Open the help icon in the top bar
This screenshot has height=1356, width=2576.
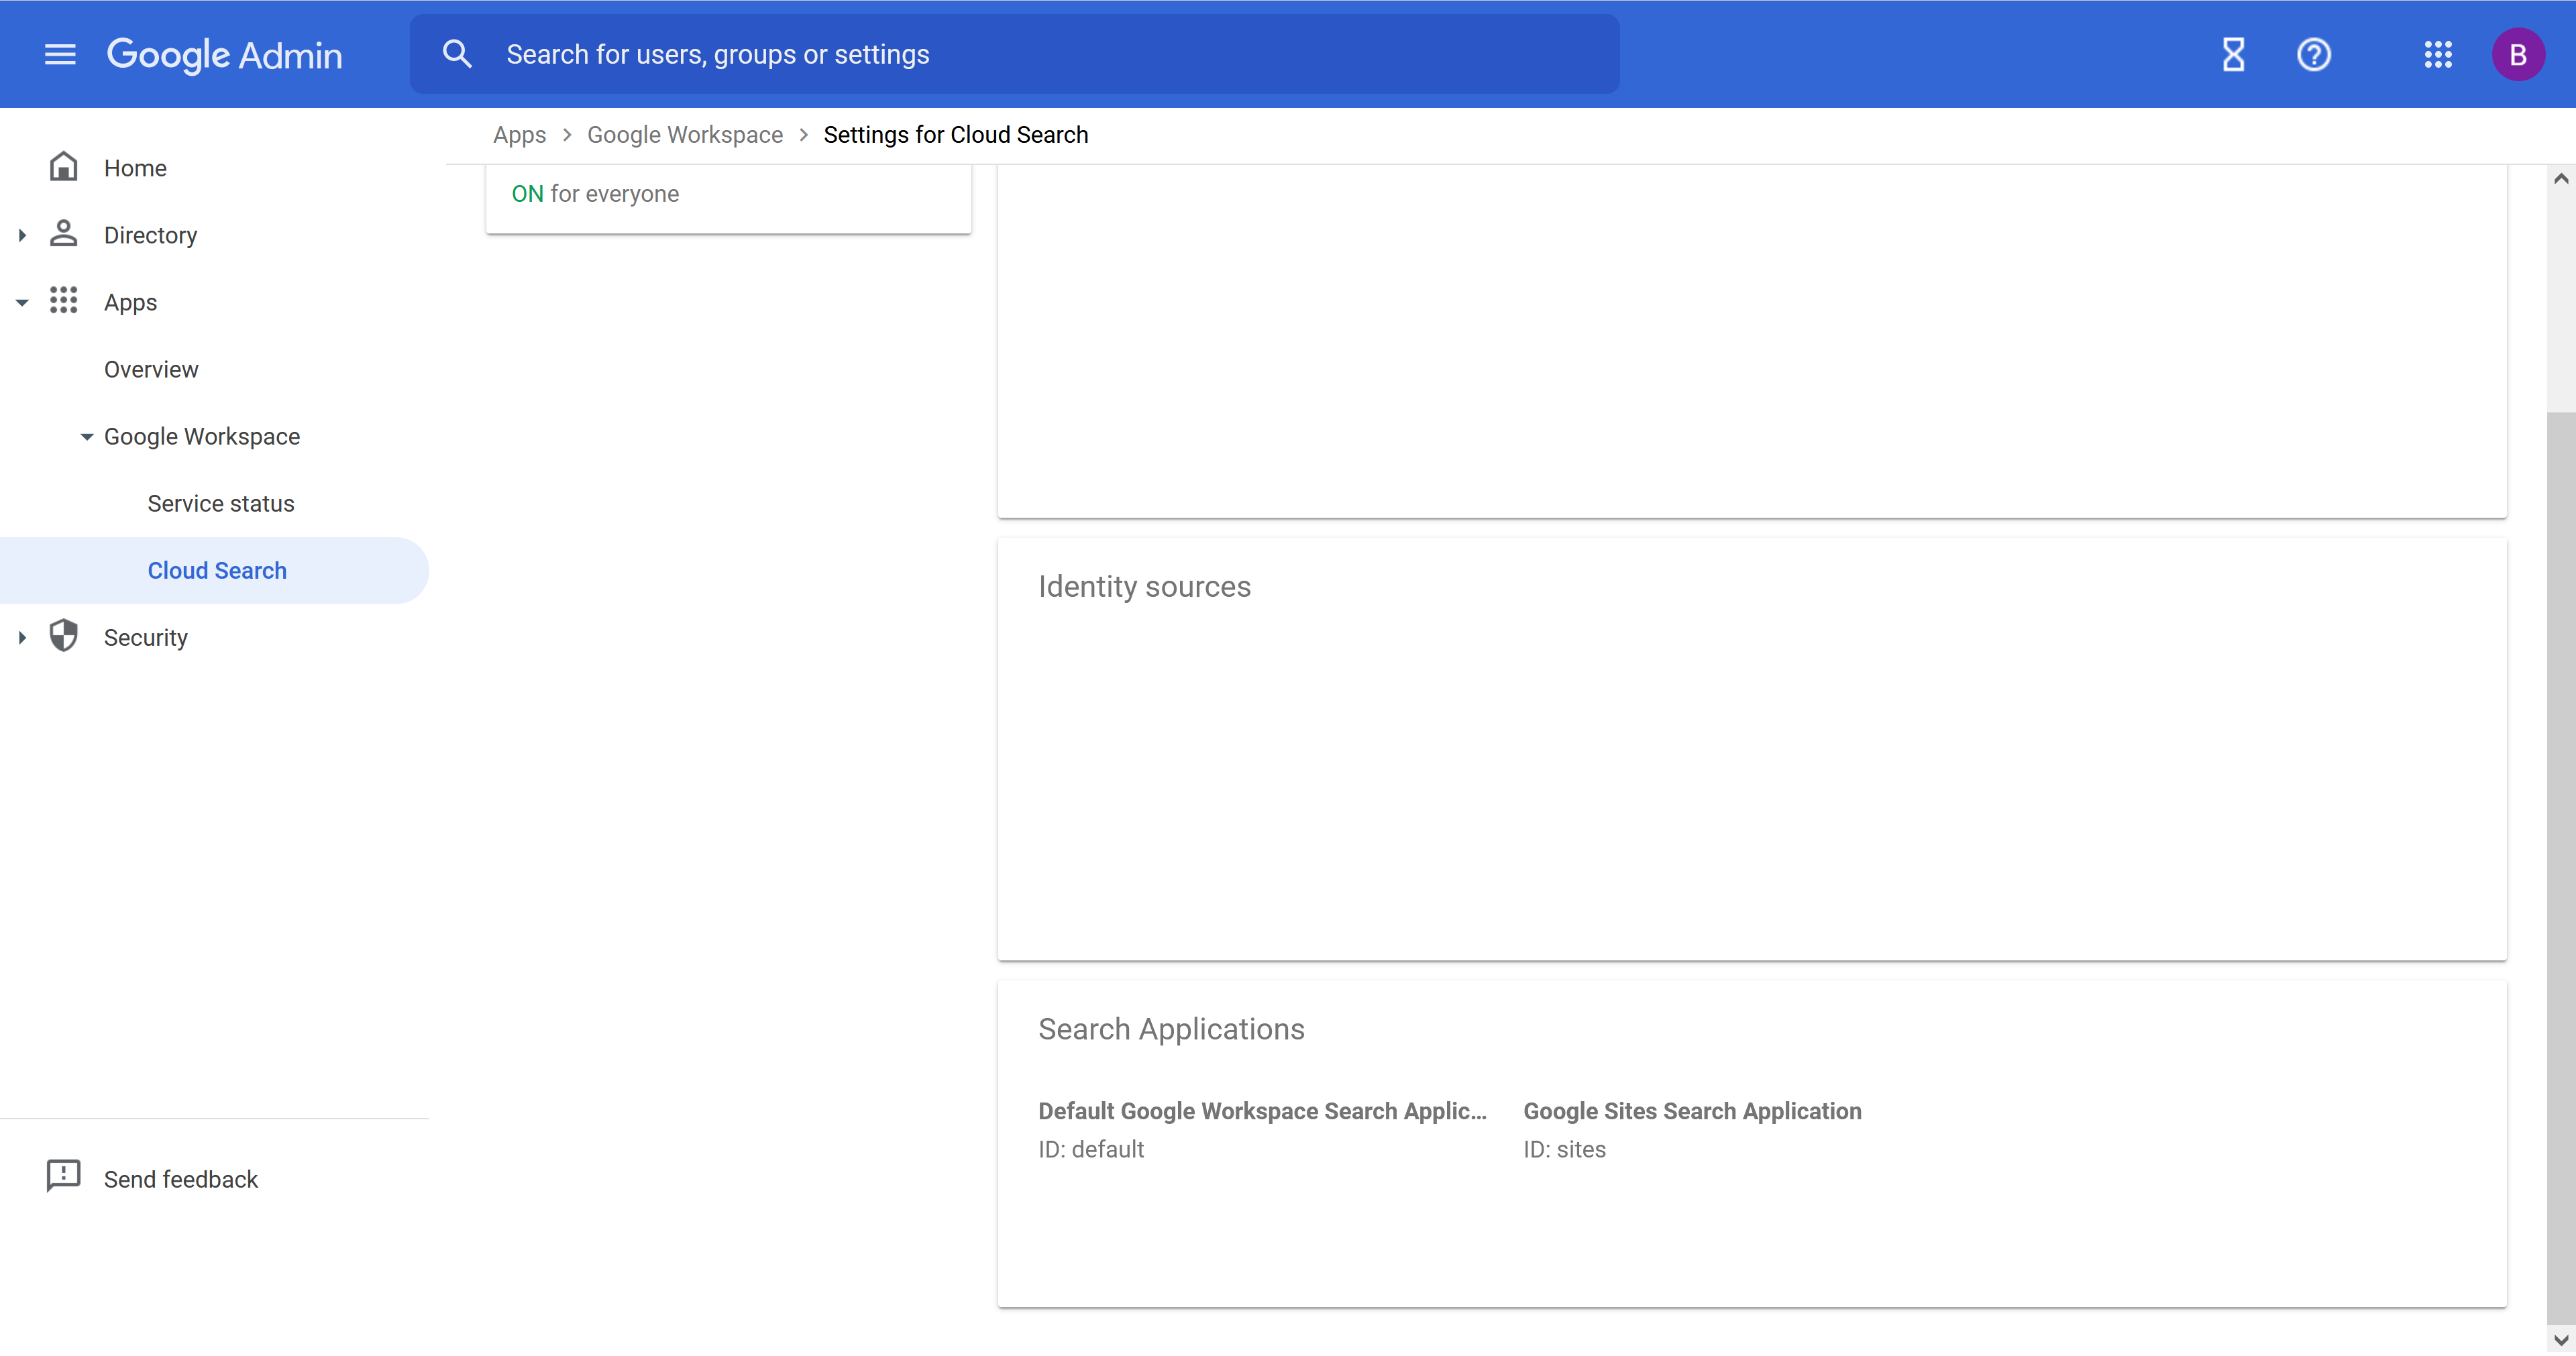2313,54
